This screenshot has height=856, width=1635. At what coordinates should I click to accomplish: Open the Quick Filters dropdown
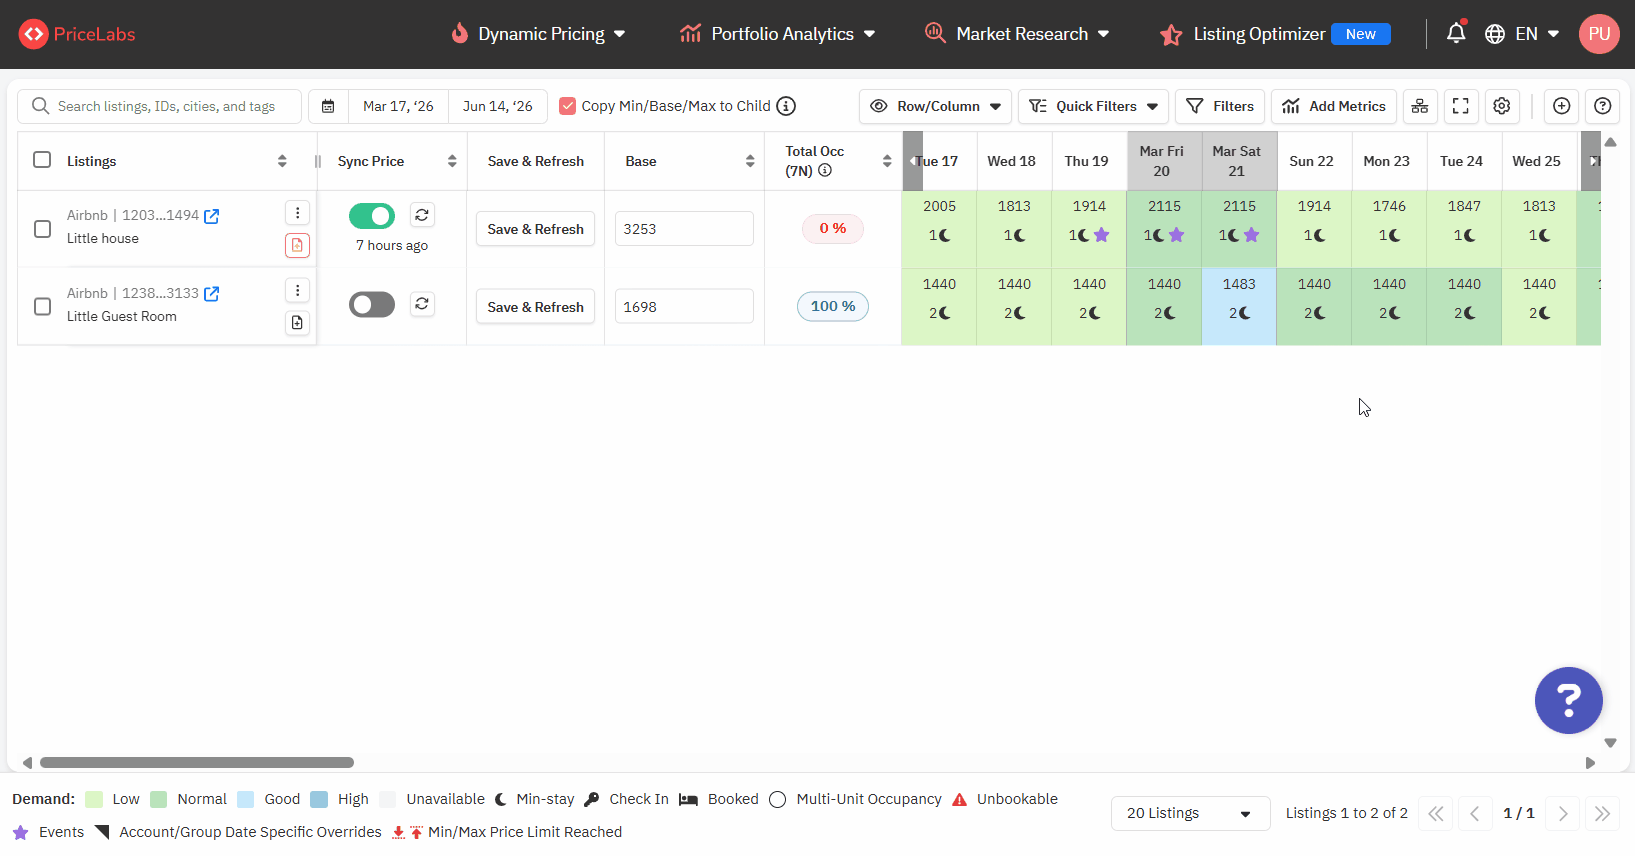point(1093,106)
